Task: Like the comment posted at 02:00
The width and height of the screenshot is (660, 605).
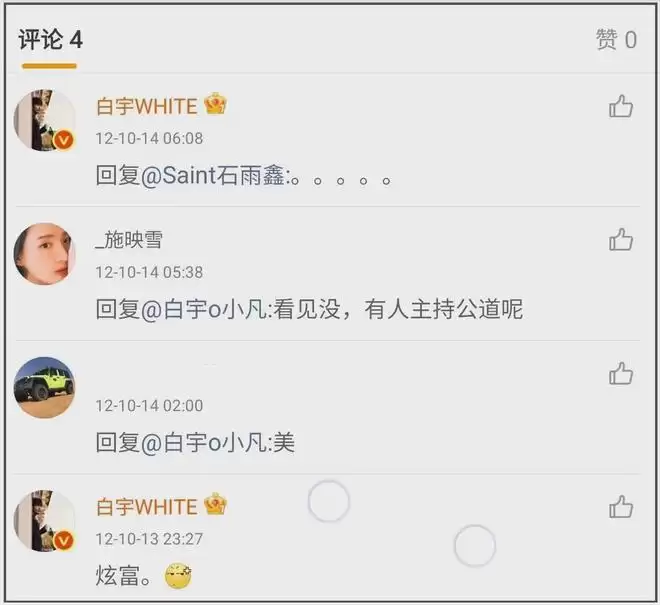Action: click(x=621, y=373)
